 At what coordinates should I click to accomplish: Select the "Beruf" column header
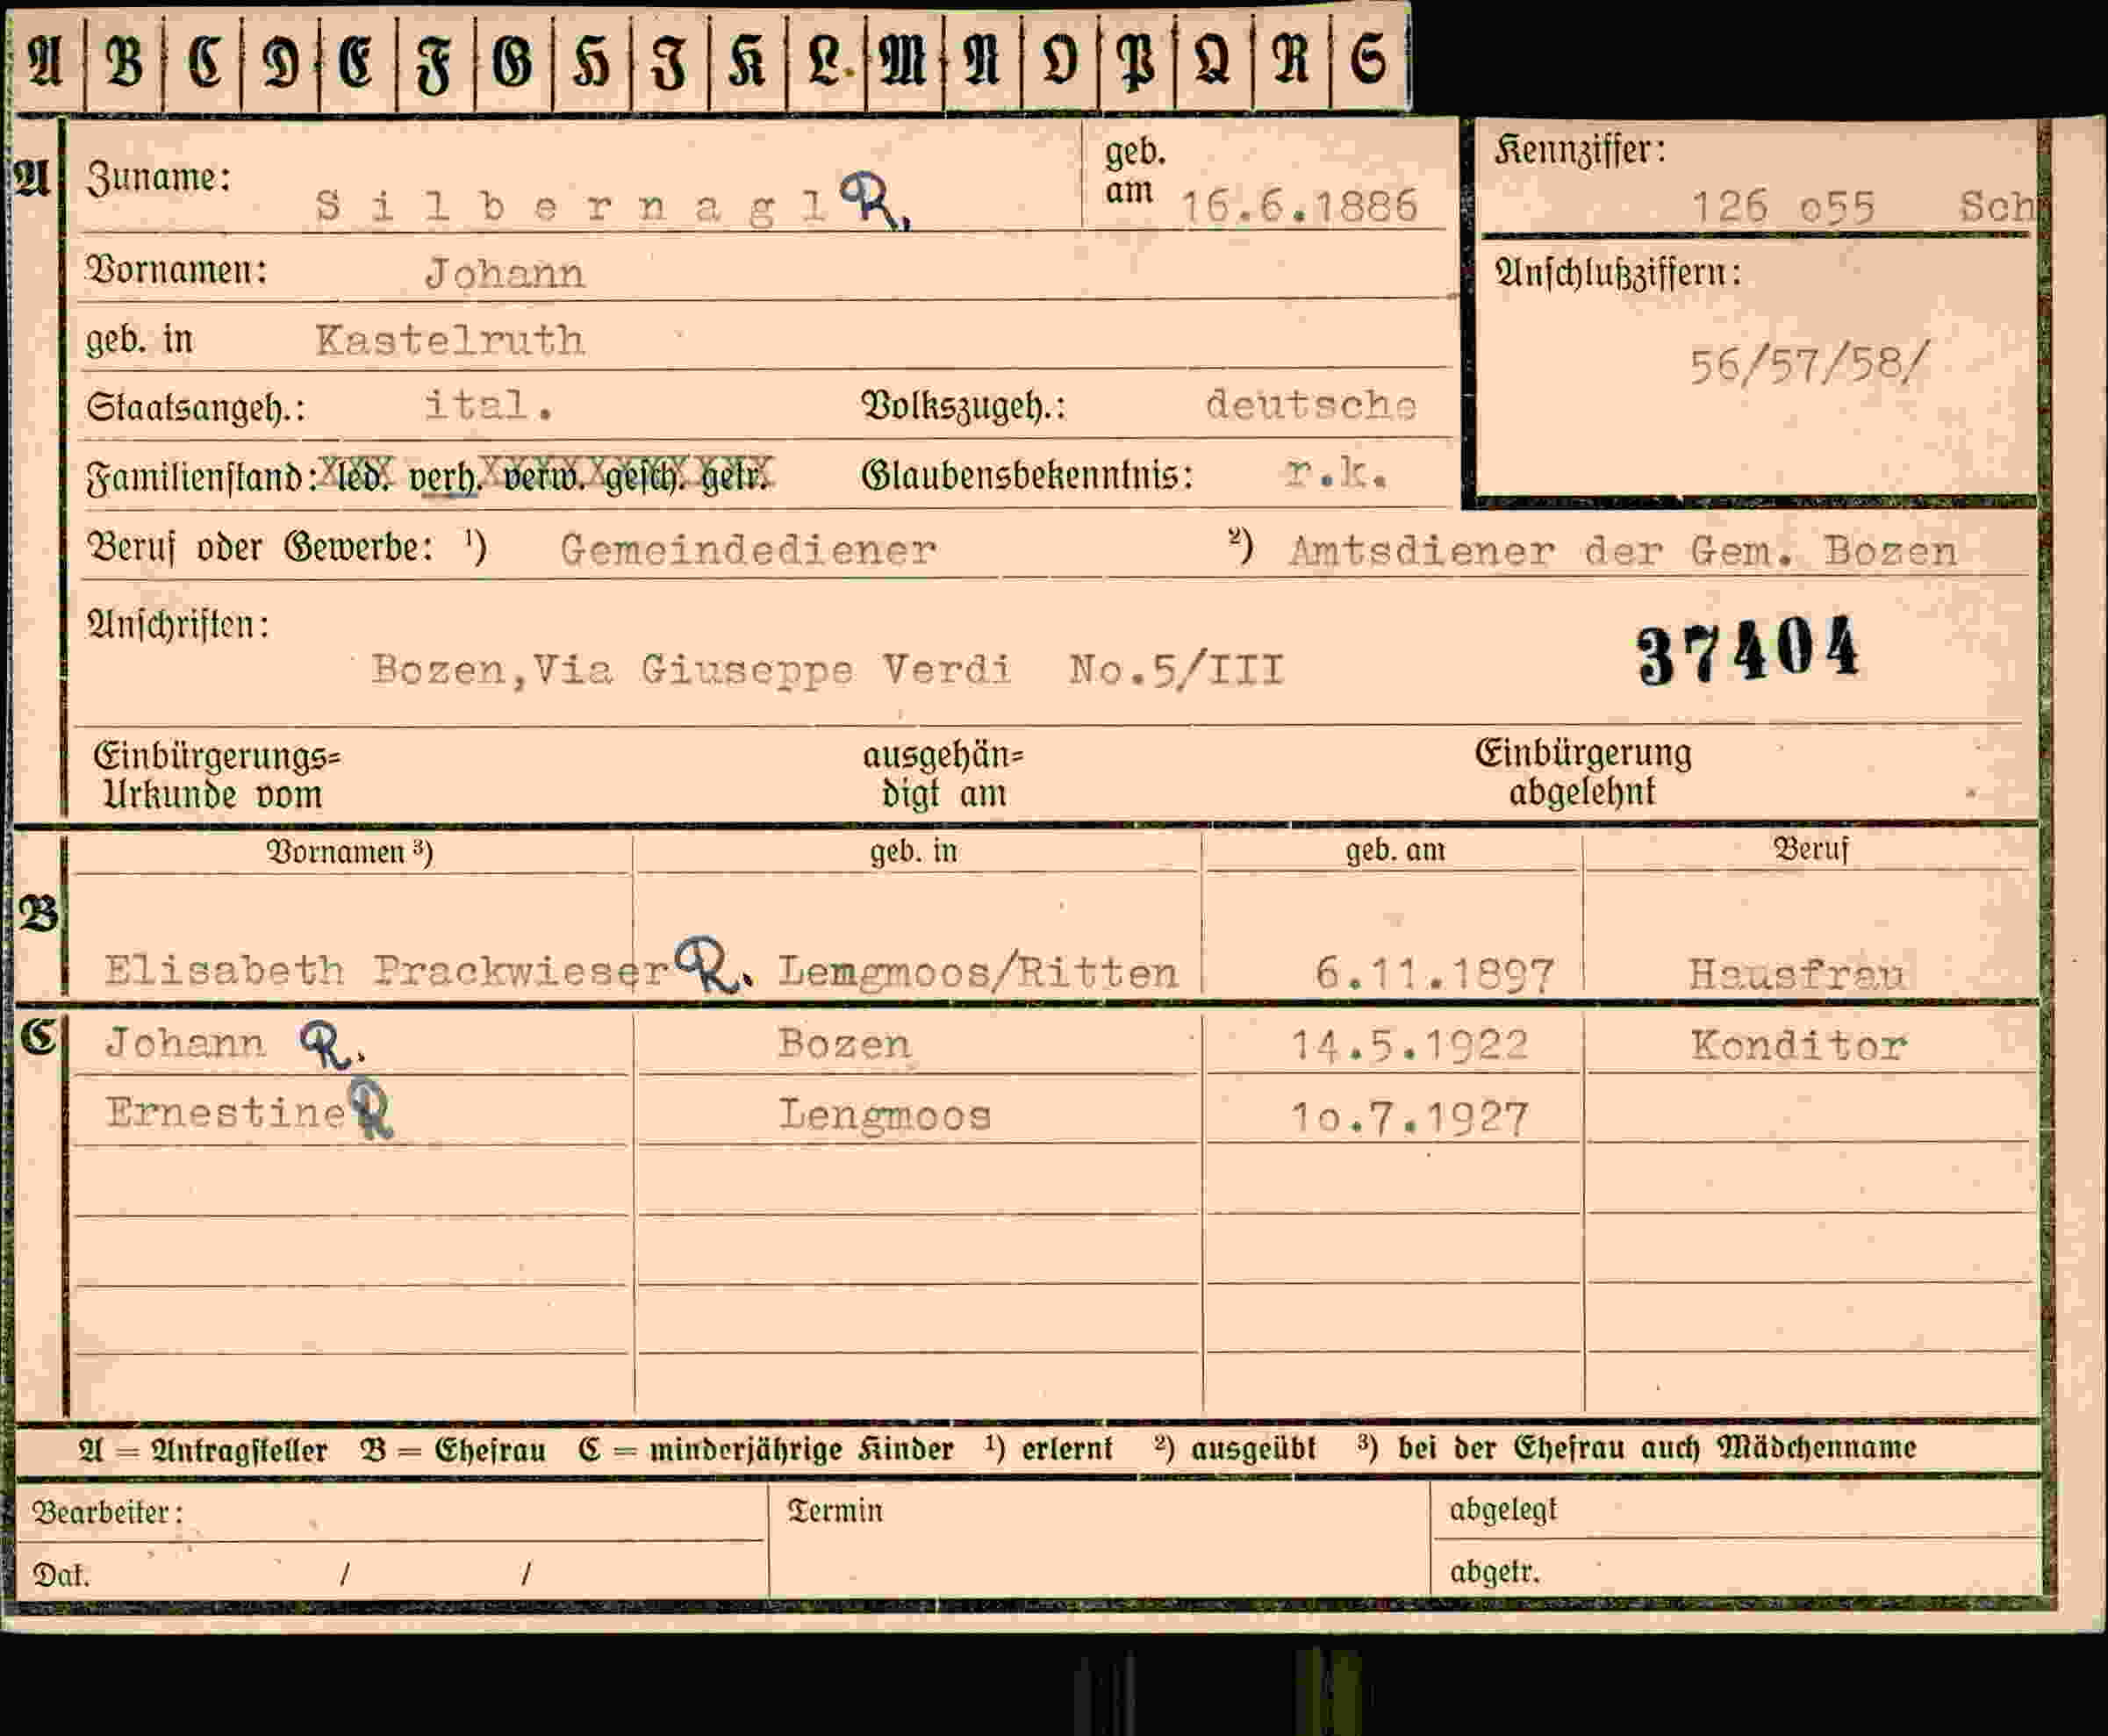1811,849
